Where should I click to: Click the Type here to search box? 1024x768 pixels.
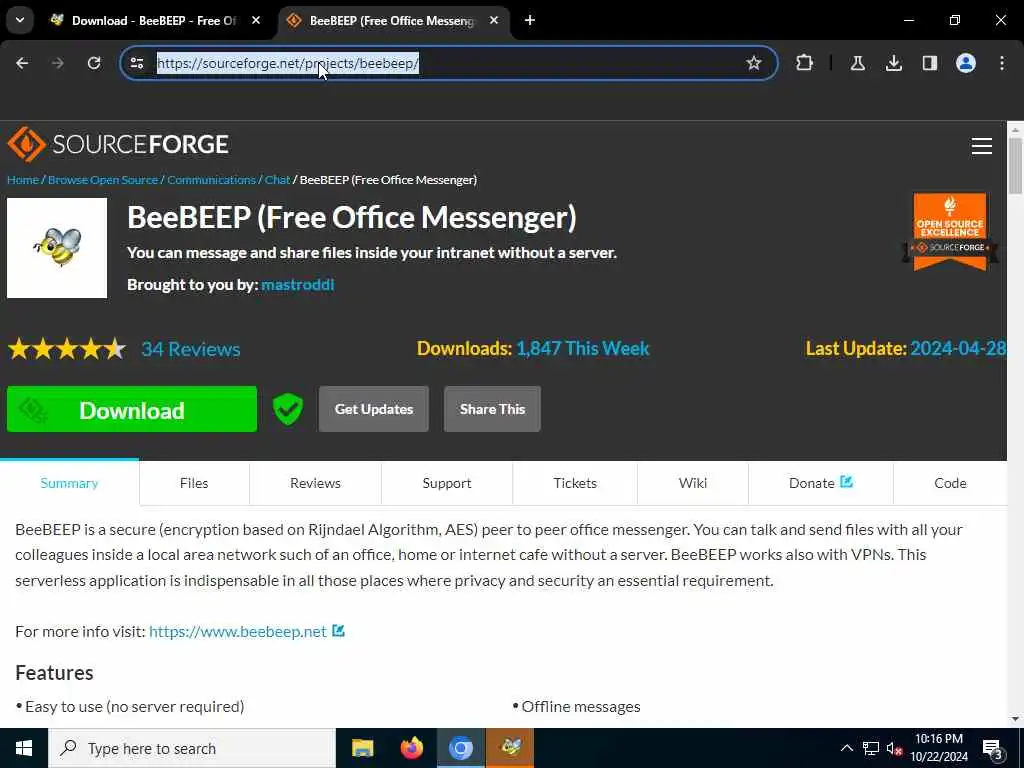(192, 748)
